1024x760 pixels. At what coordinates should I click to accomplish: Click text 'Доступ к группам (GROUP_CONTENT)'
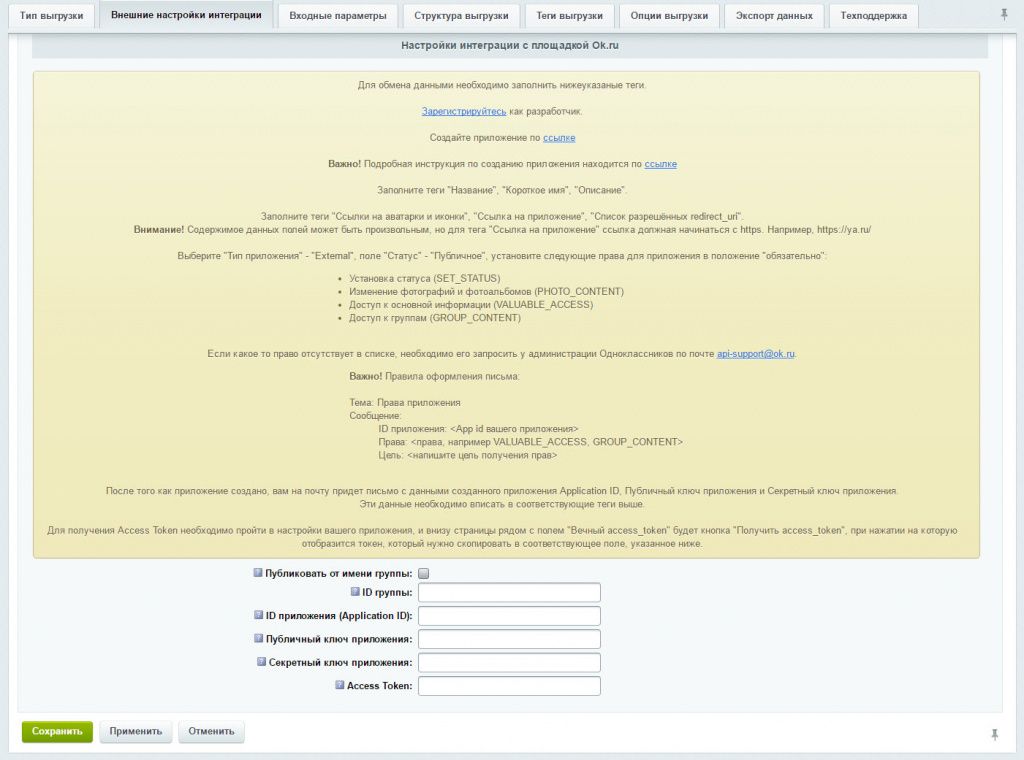[435, 318]
